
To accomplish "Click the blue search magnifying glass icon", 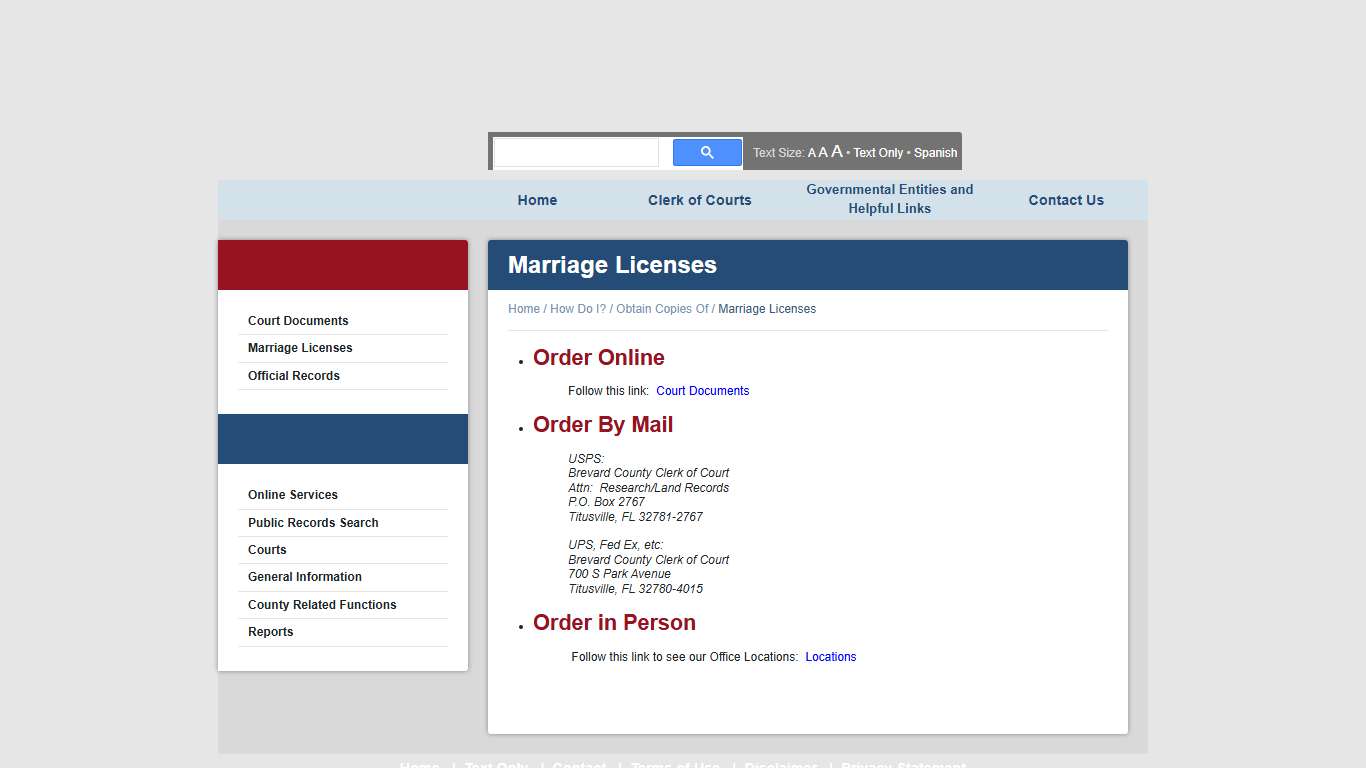I will [x=706, y=151].
